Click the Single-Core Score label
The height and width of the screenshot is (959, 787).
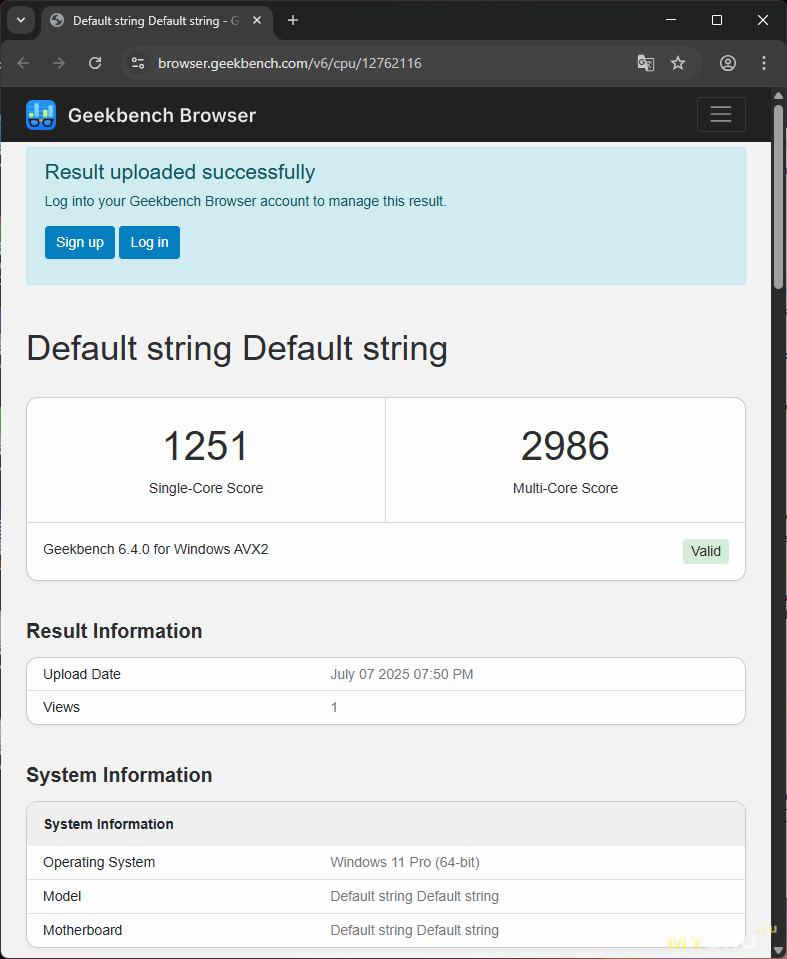pos(206,488)
